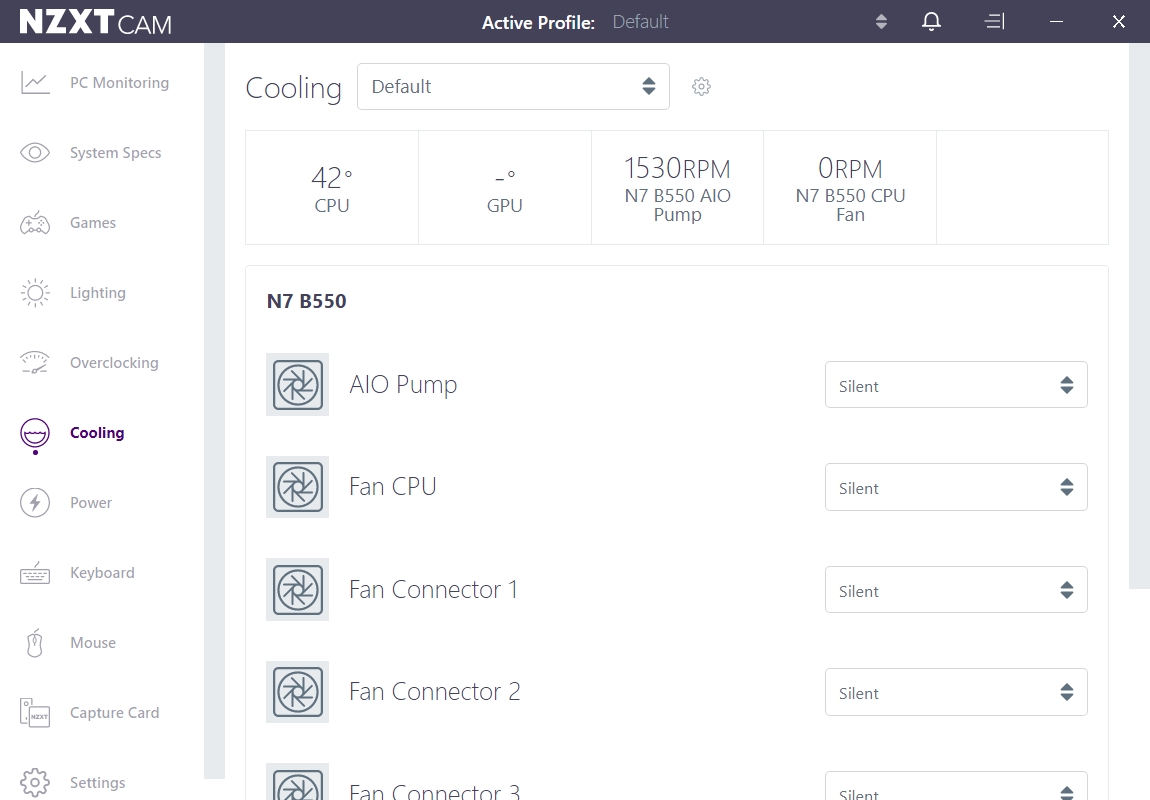The image size is (1150, 800).
Task: Click the Fan Connector 2 label
Action: click(x=435, y=691)
